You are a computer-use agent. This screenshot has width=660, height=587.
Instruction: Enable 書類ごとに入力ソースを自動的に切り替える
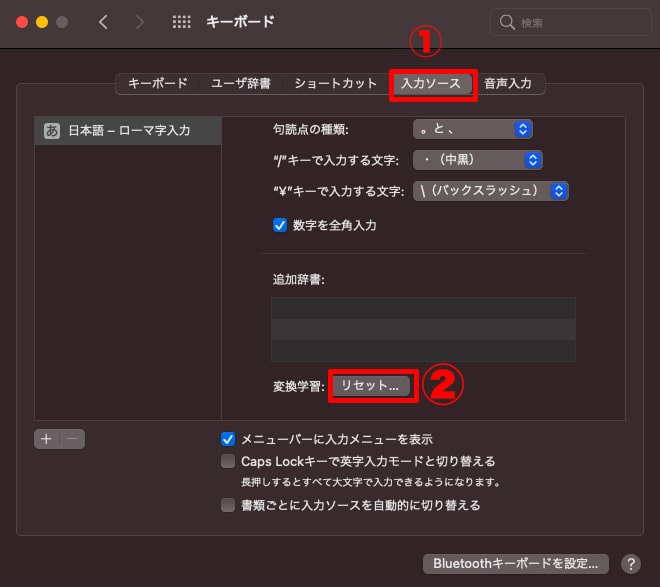click(228, 505)
